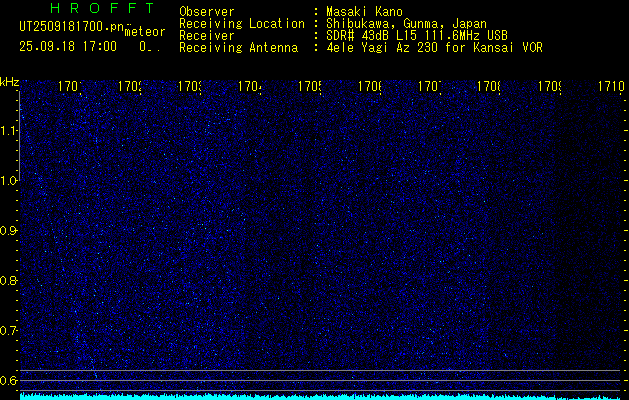629x400 pixels.
Task: Click the Receiving Antenna label
Action: [x=239, y=48]
